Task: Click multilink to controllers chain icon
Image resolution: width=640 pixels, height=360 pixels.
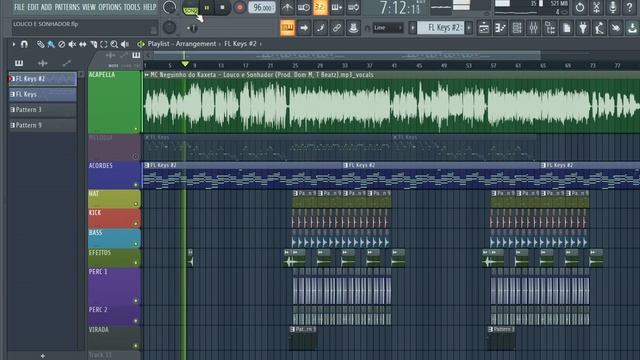Action: (x=337, y=28)
